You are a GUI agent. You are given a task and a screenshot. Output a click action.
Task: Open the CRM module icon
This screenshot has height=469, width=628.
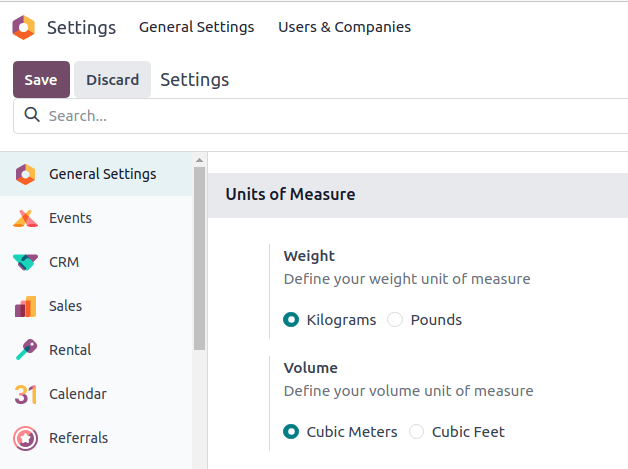coord(25,262)
